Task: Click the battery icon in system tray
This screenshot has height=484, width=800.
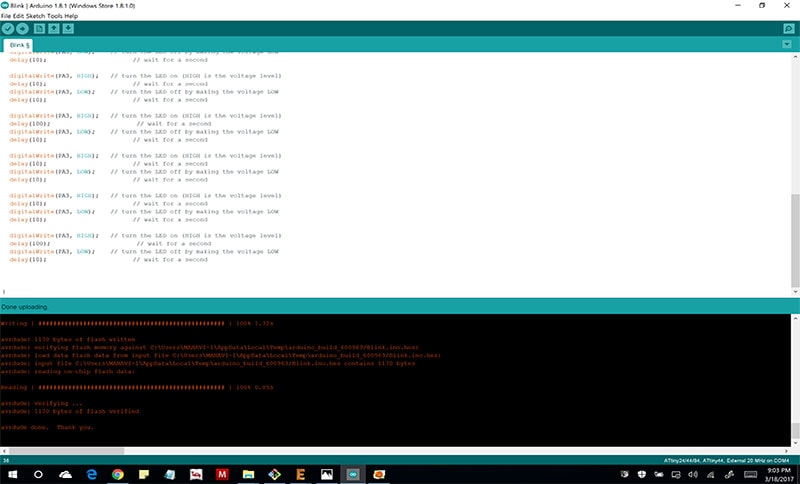Action: click(x=659, y=474)
